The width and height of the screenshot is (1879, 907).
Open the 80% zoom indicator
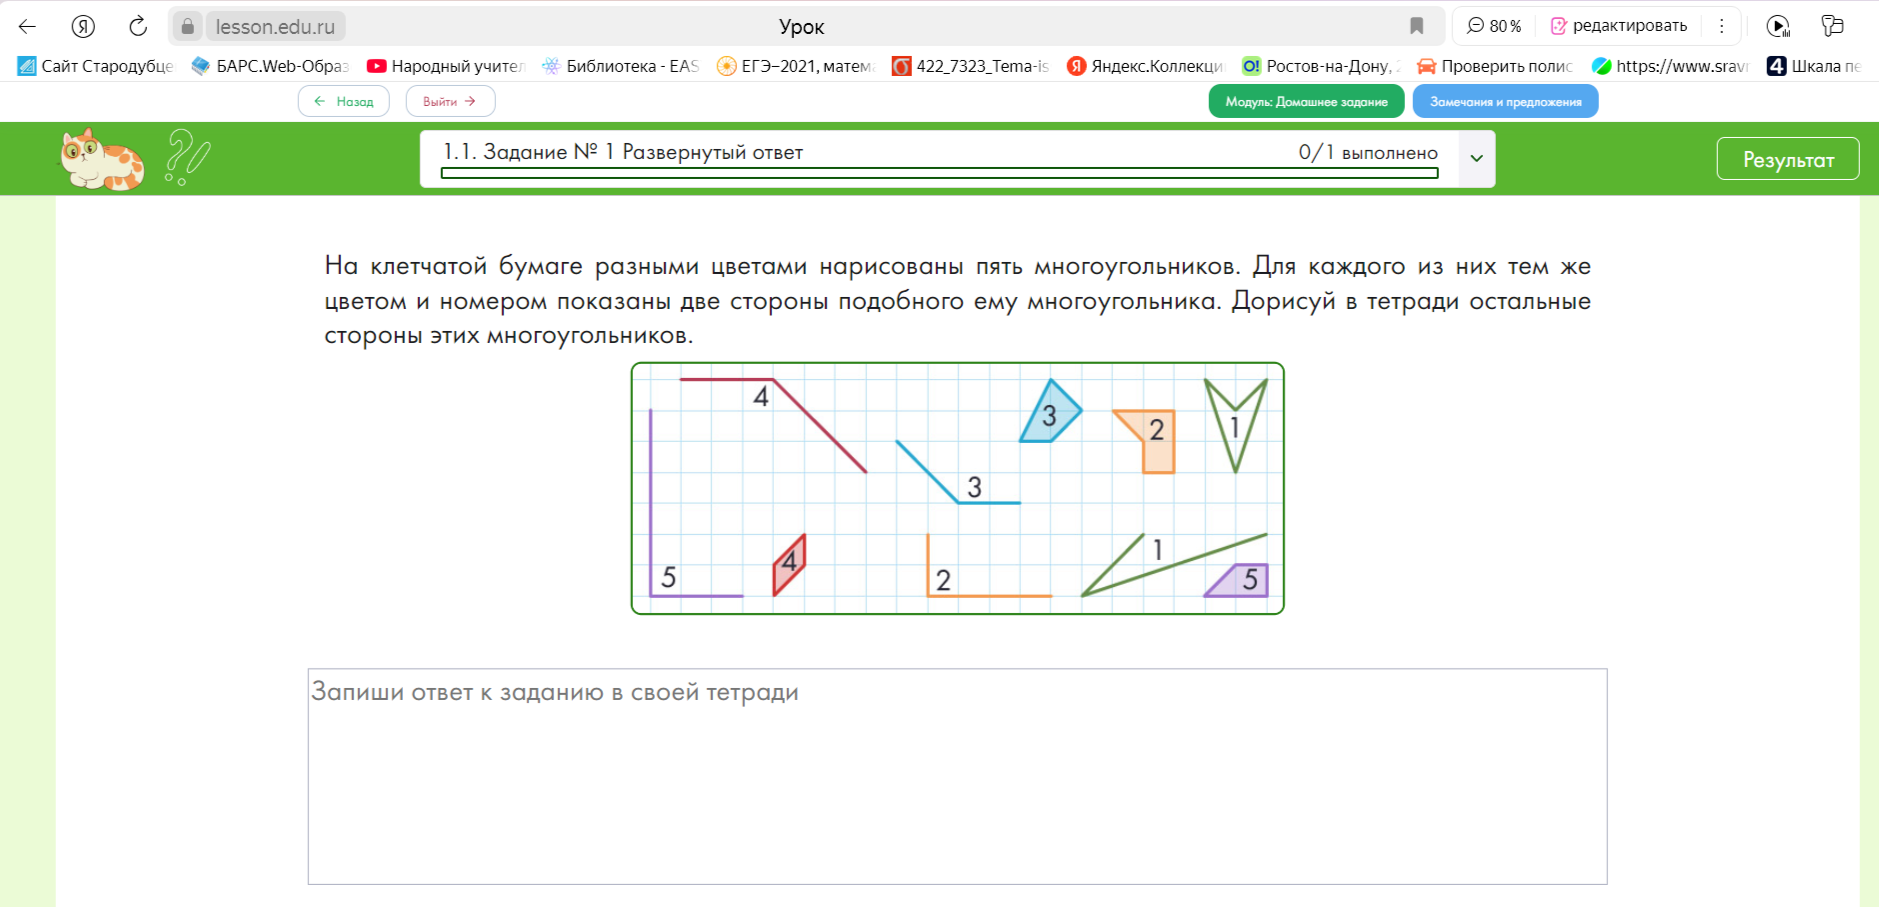pos(1494,27)
